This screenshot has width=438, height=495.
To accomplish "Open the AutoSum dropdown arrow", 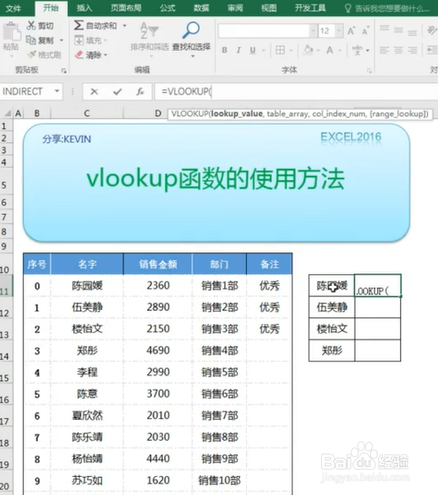I will (125, 25).
